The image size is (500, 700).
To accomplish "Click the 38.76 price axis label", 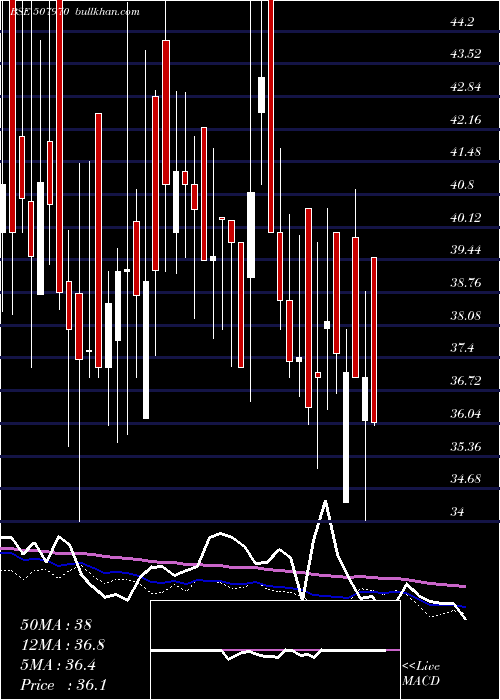I will click(x=466, y=283).
